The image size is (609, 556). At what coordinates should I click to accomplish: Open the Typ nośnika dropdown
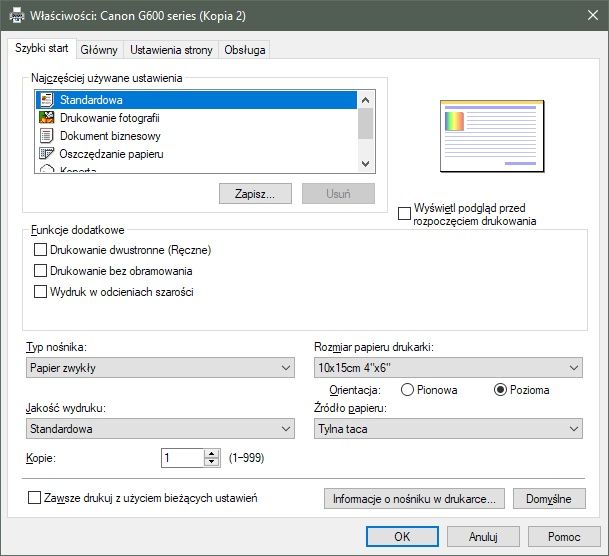tap(160, 368)
